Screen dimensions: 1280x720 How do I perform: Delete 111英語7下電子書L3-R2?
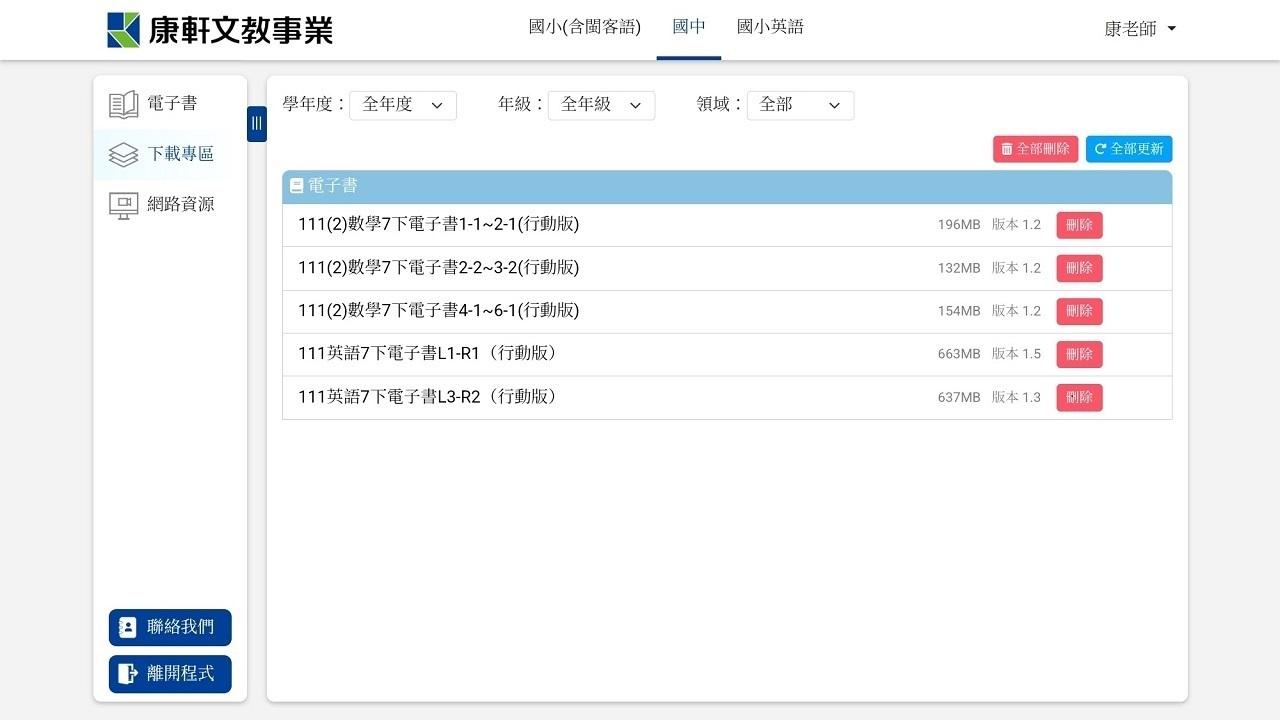click(1079, 397)
